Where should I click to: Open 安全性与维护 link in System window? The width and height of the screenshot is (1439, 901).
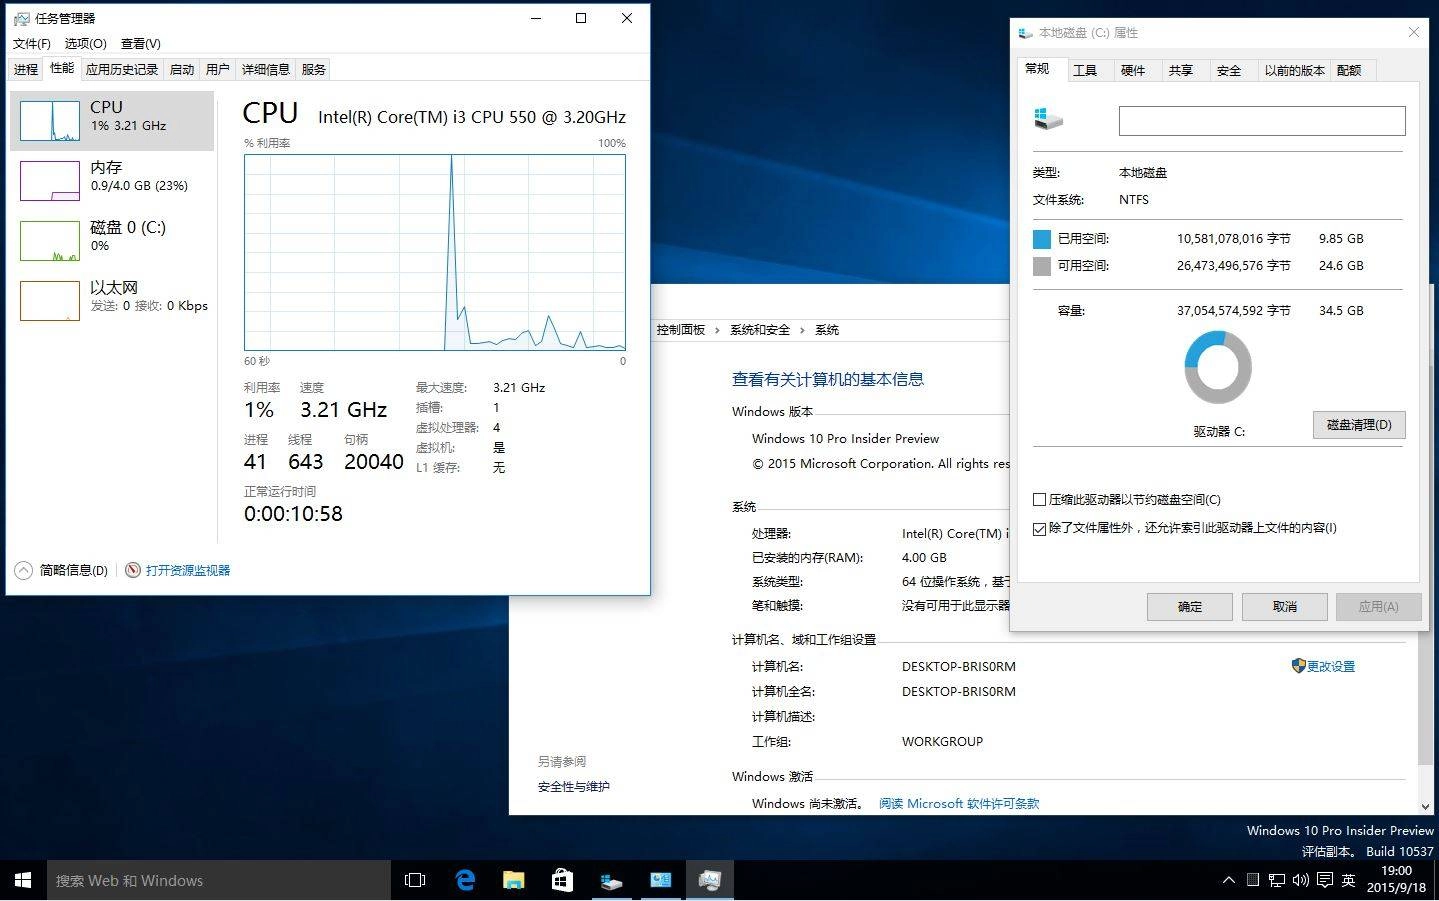point(574,787)
